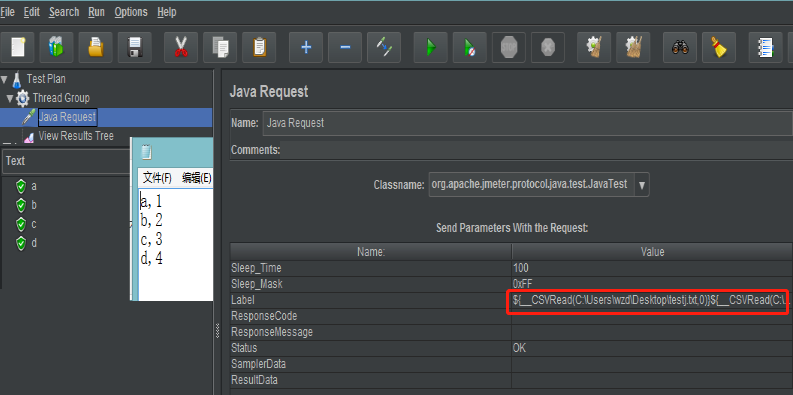The image size is (793, 395).
Task: Click the New test plan icon
Action: click(x=18, y=48)
